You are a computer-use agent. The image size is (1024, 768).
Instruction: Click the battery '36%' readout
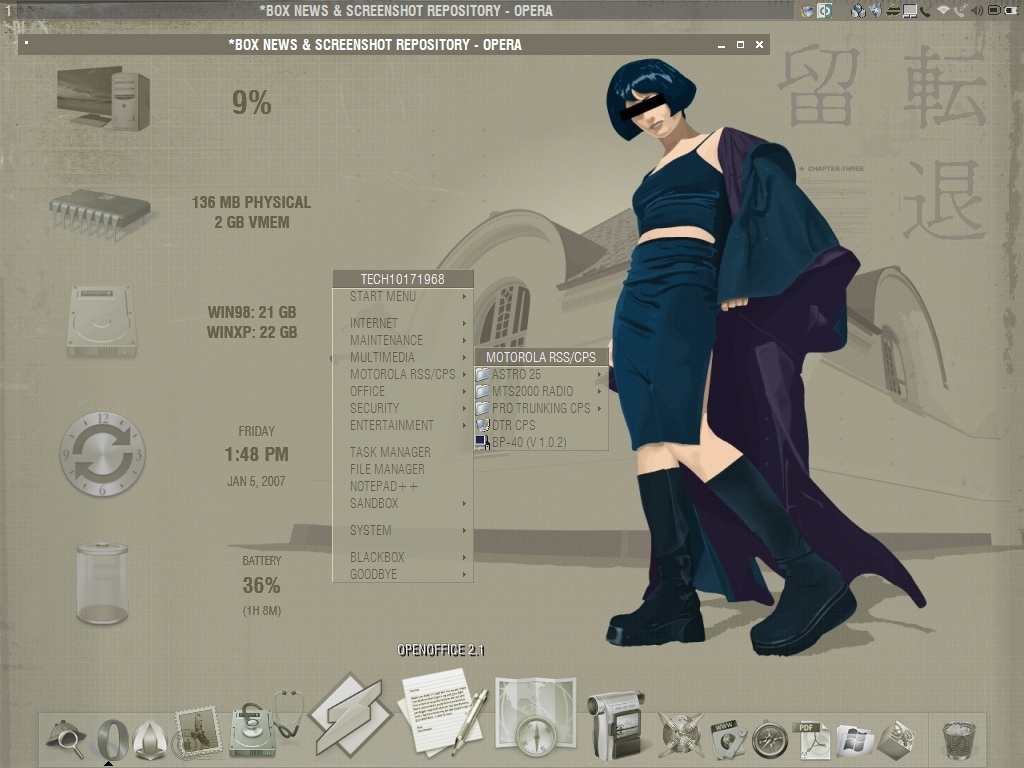click(261, 585)
